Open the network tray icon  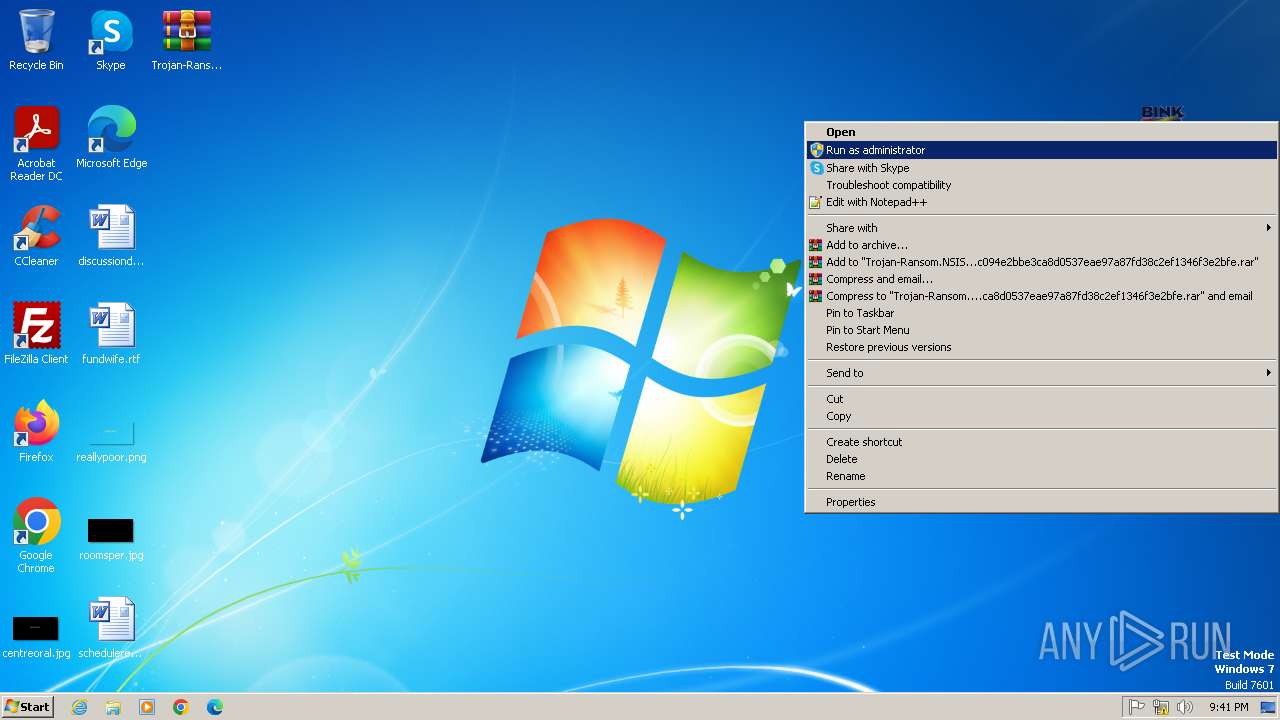click(1161, 707)
